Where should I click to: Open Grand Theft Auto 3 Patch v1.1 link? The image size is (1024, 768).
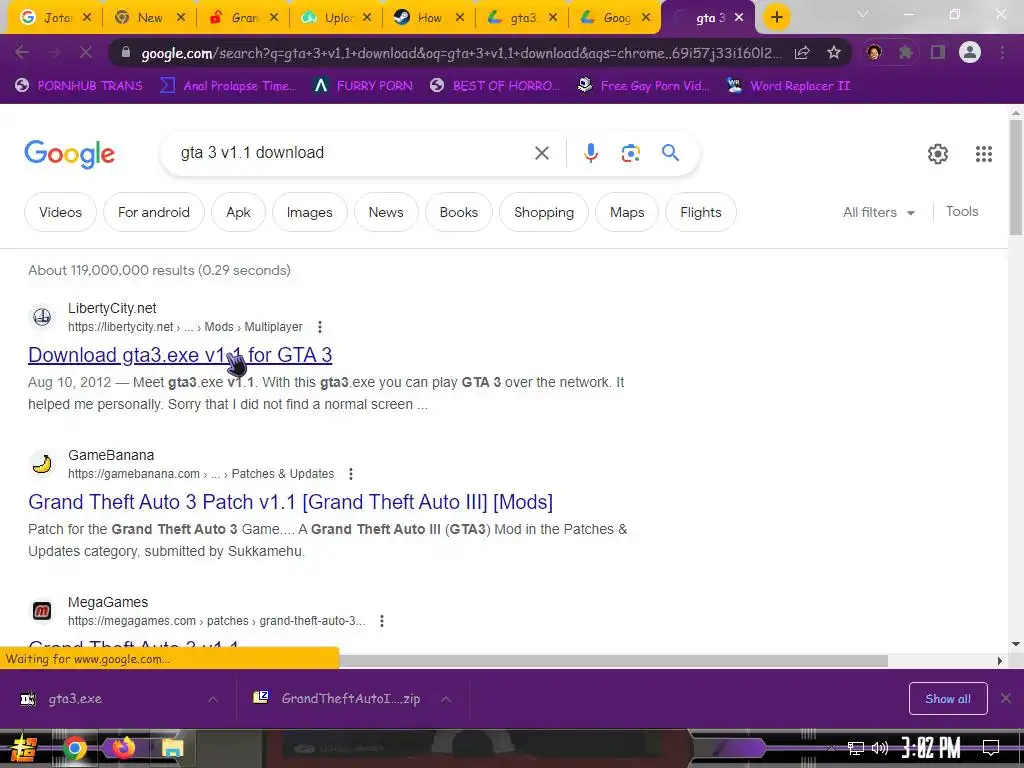tap(291, 502)
